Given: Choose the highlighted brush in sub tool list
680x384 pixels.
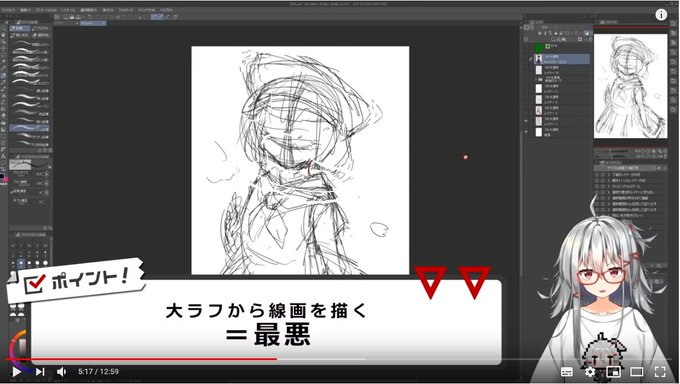Looking at the screenshot, I should [29, 128].
